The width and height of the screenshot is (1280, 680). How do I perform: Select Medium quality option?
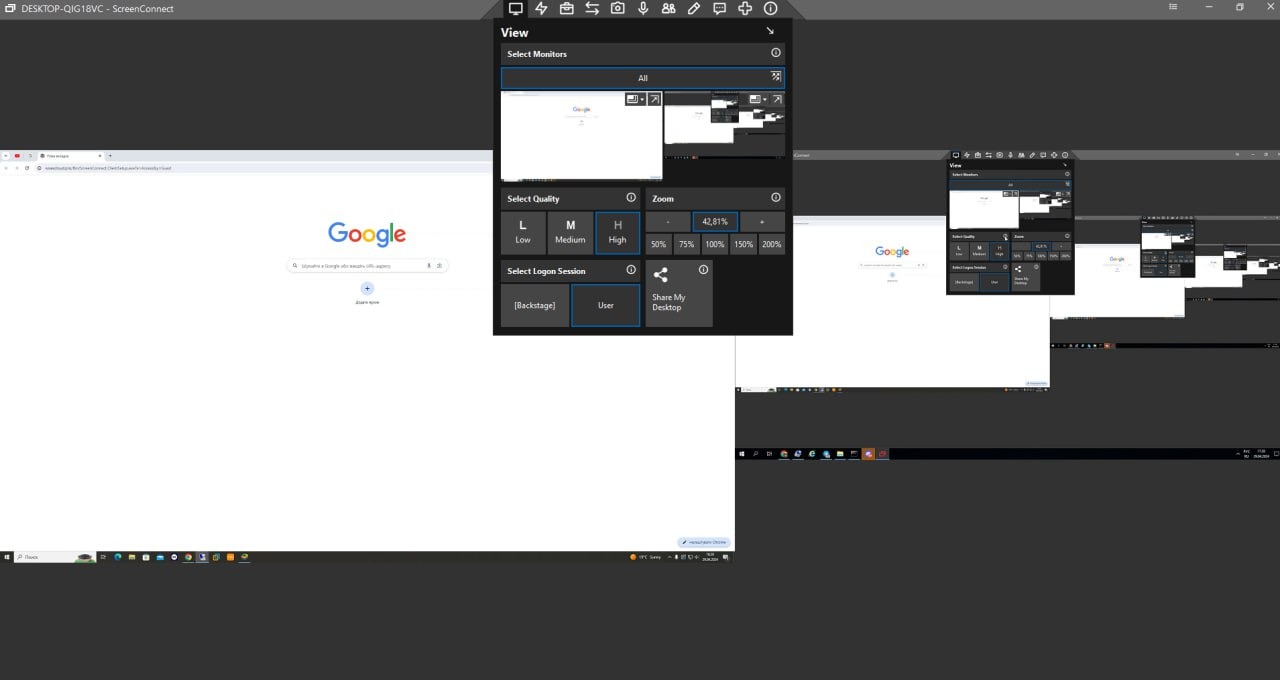[570, 232]
